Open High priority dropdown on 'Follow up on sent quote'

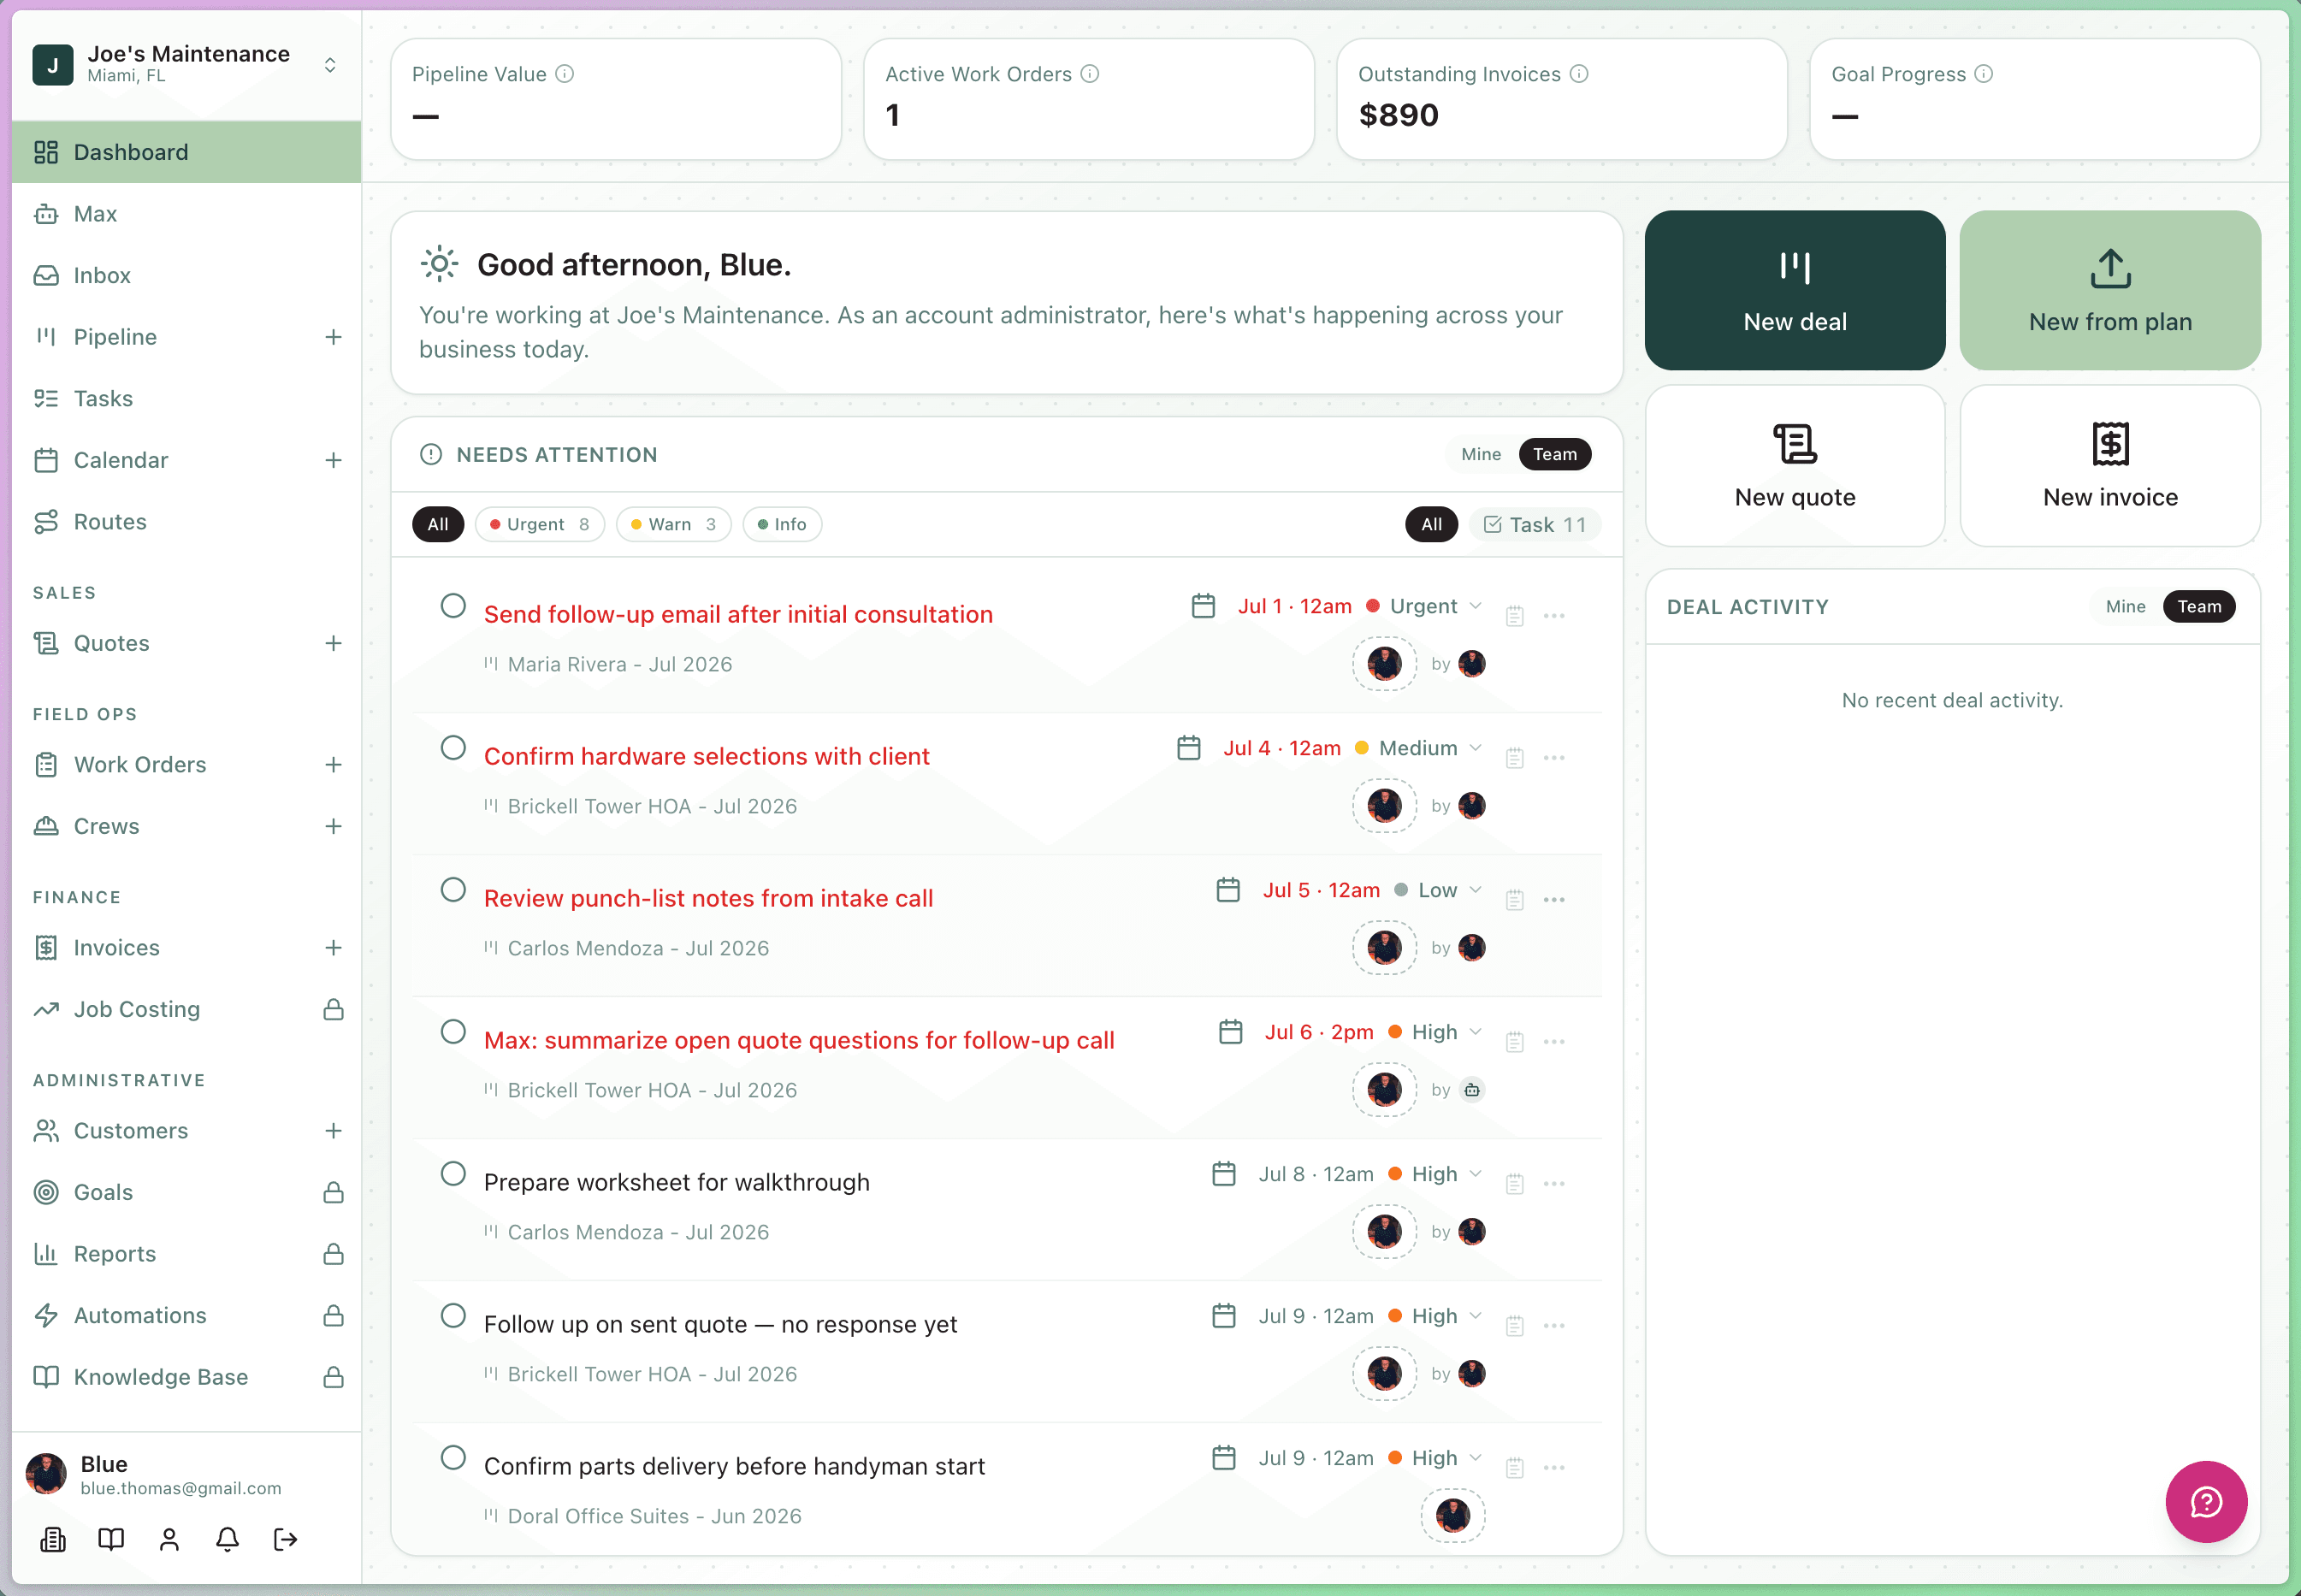coord(1436,1316)
